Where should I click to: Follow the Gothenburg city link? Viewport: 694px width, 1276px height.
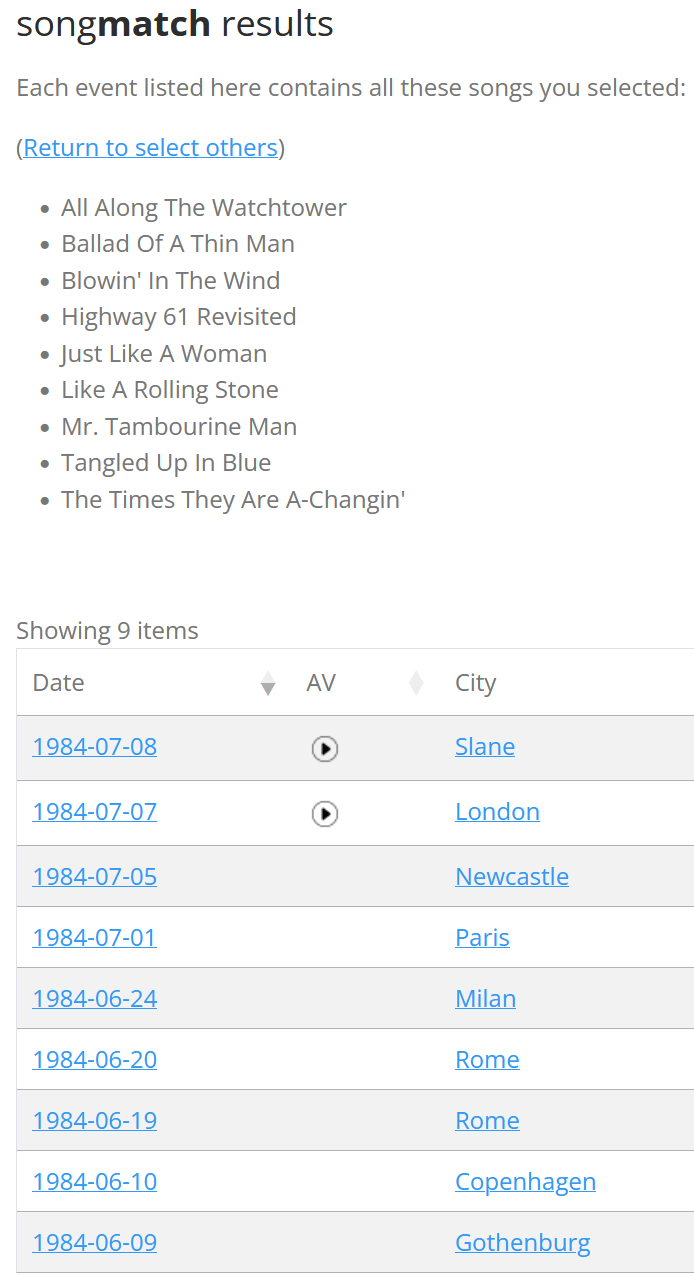[522, 1243]
